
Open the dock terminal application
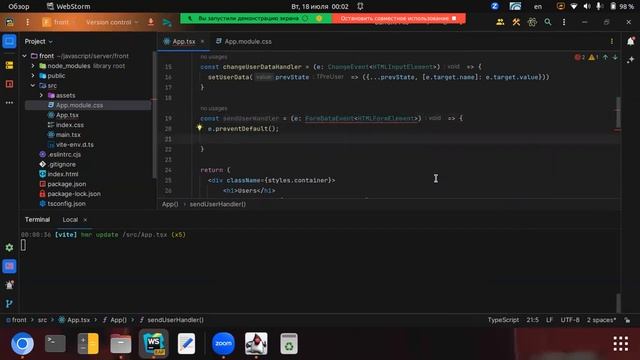[55, 344]
